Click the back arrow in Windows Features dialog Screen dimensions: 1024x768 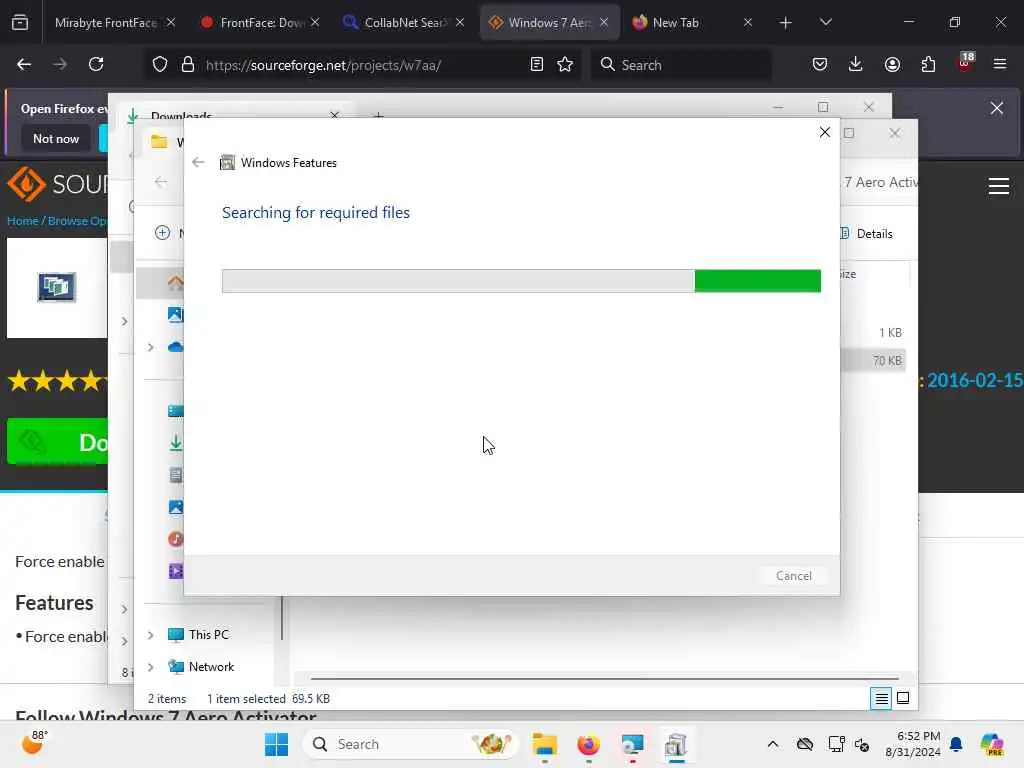(x=198, y=163)
